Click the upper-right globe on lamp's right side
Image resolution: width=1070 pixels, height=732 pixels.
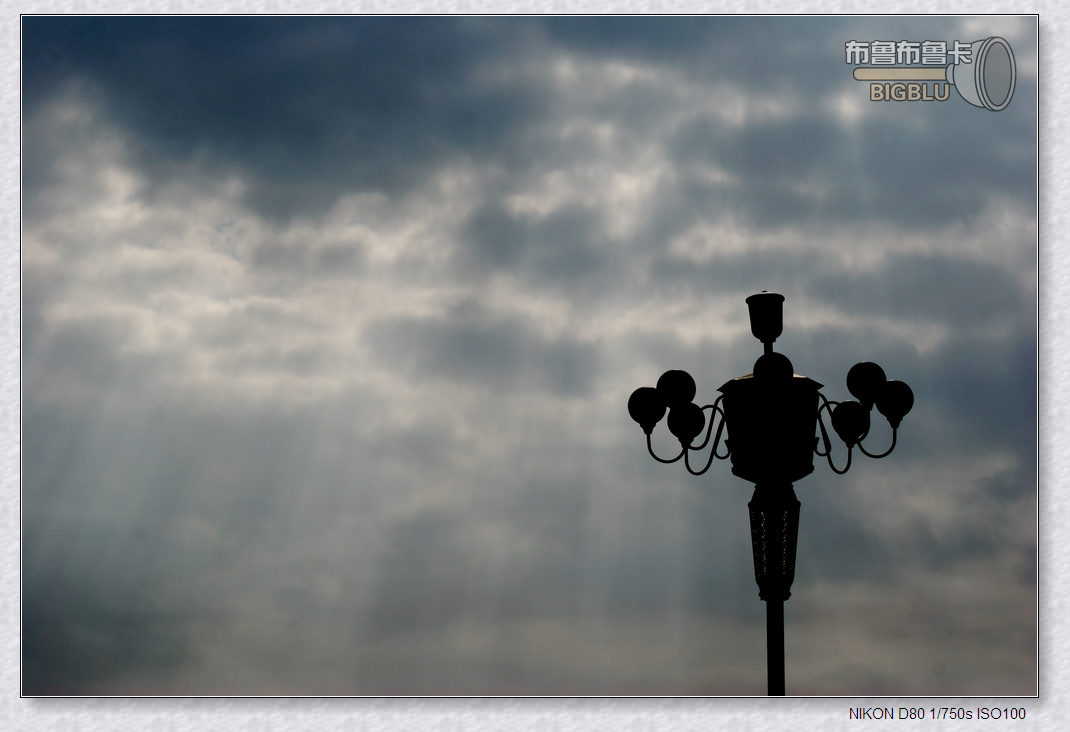(865, 380)
